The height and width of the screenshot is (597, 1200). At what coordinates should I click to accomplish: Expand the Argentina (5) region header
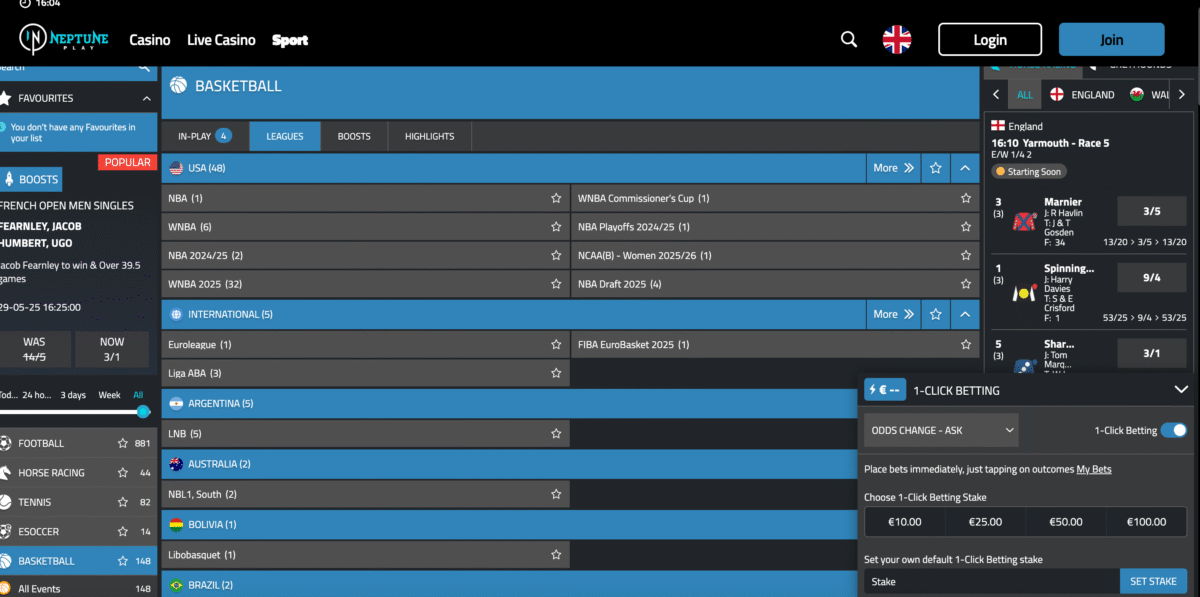pyautogui.click(x=510, y=404)
